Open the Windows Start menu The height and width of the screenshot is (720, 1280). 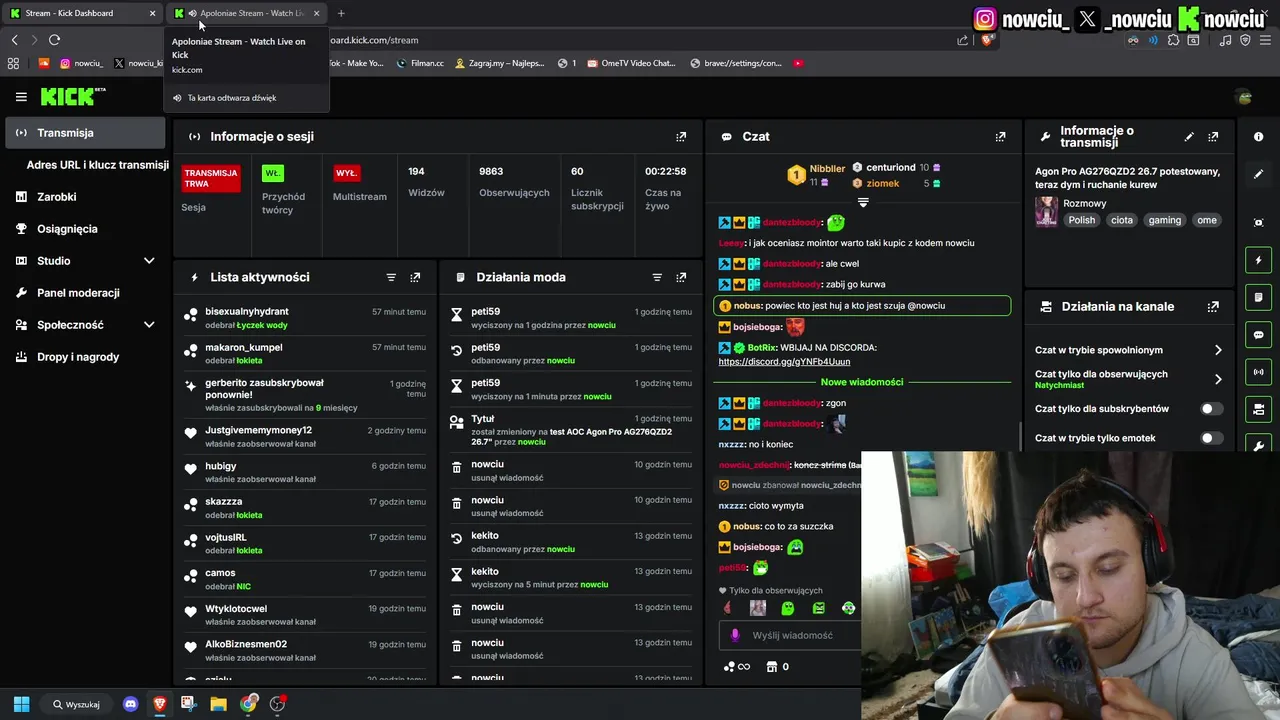coord(21,704)
